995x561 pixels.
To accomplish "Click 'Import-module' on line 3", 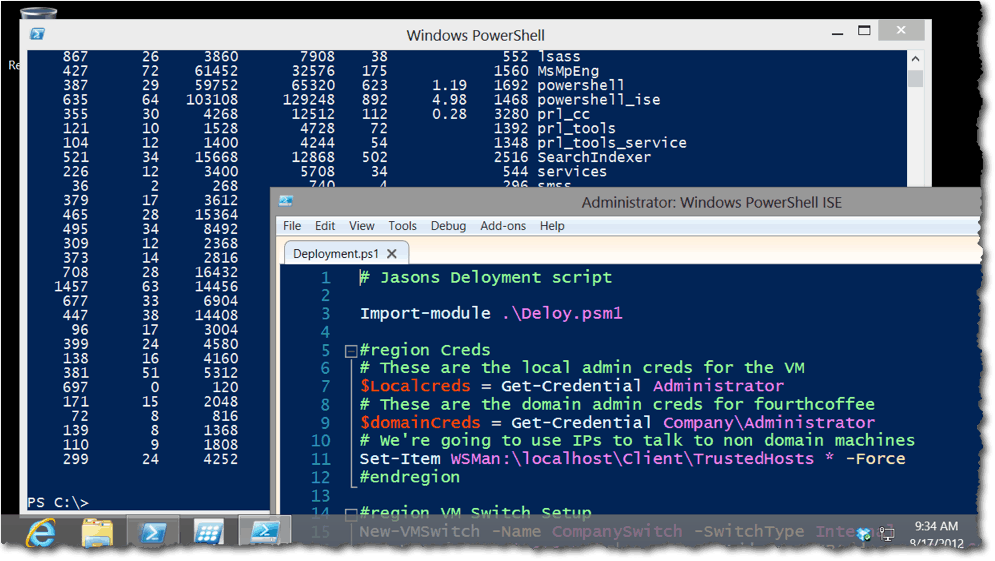I will (x=425, y=314).
